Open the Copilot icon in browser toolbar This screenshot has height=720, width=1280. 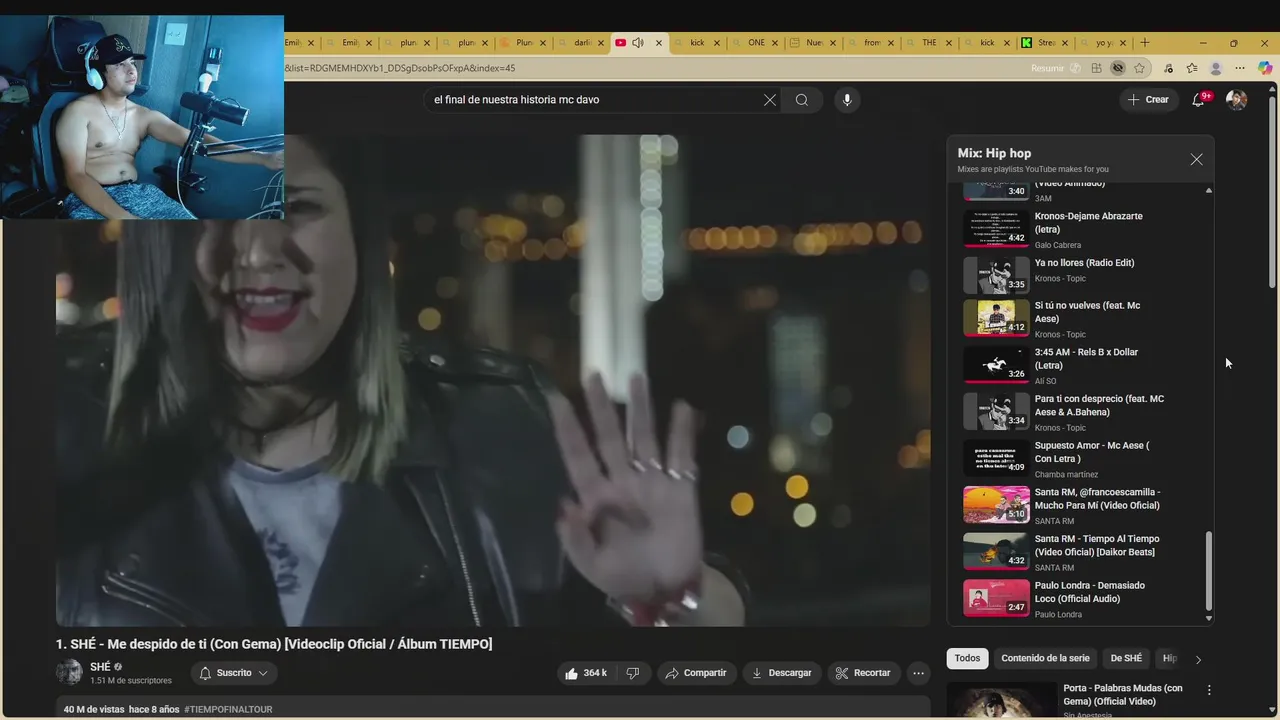[x=1265, y=68]
